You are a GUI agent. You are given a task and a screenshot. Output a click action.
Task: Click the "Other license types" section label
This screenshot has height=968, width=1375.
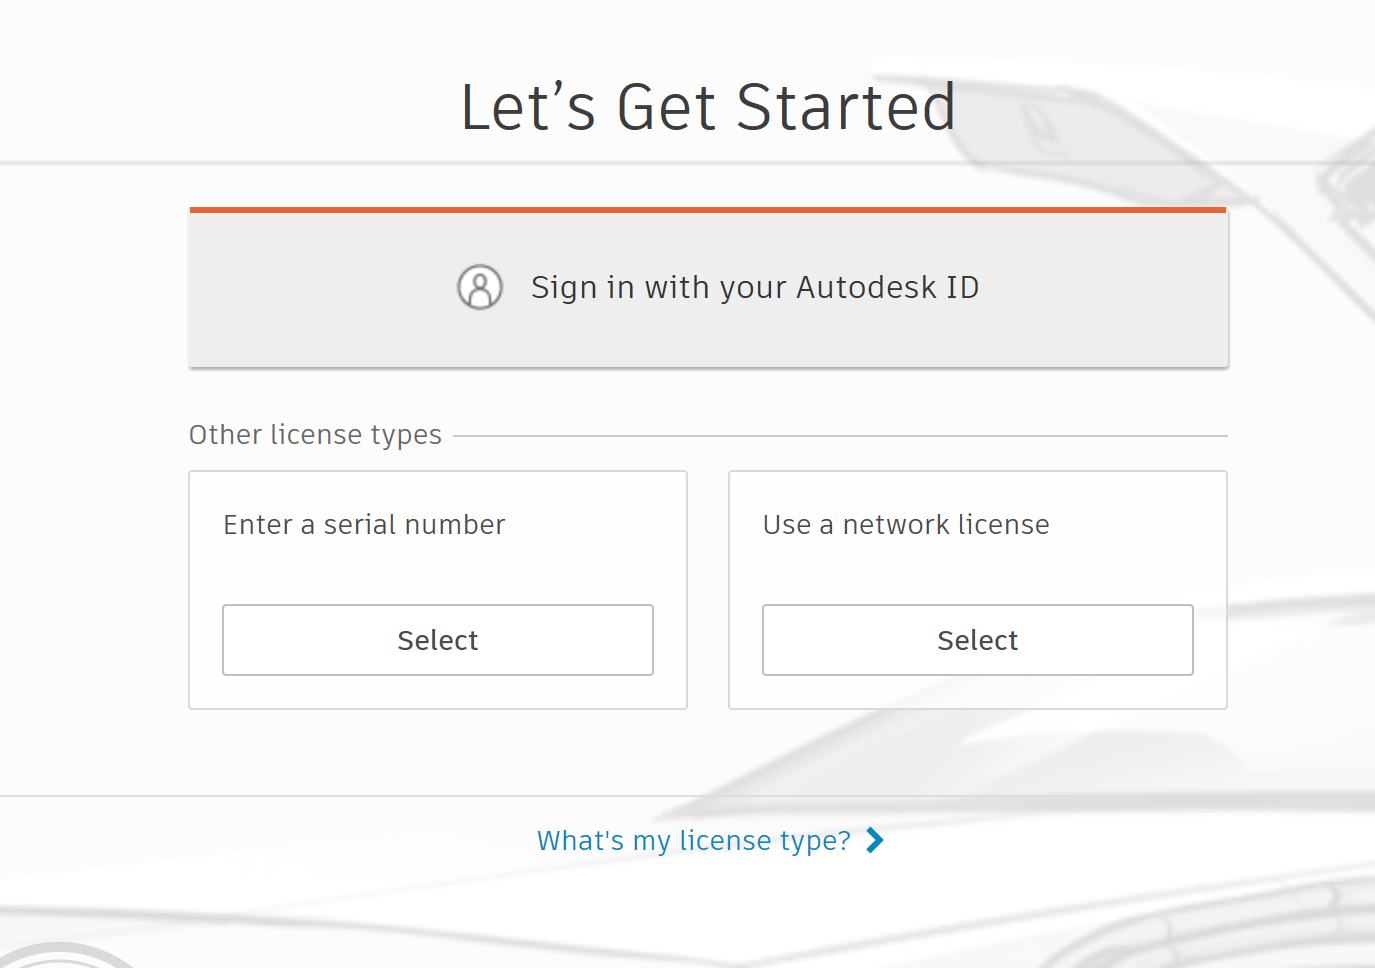click(x=315, y=435)
